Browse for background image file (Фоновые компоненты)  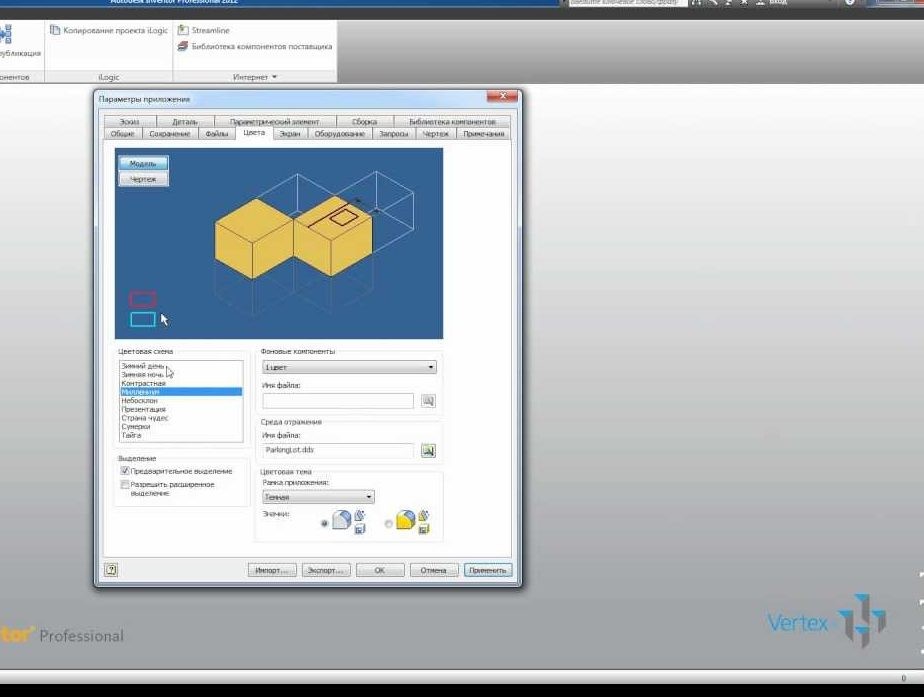(428, 401)
